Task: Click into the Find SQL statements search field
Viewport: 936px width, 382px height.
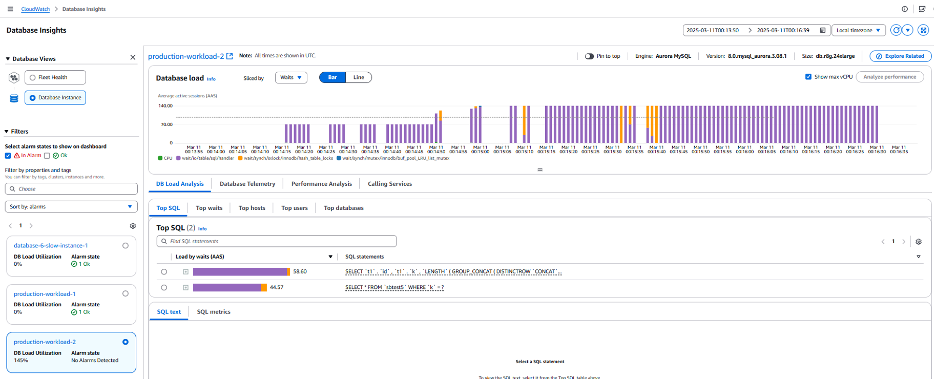Action: click(276, 241)
